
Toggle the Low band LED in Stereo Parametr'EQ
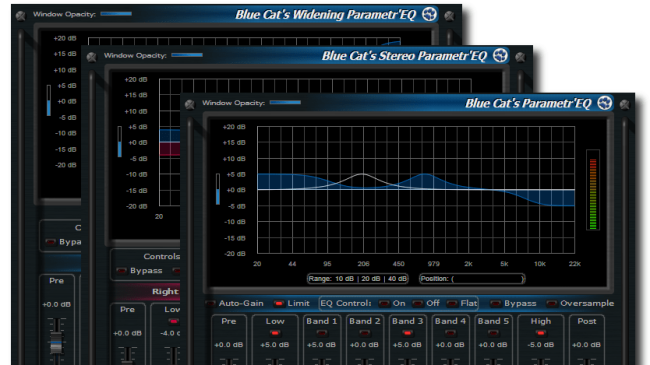coord(173,321)
